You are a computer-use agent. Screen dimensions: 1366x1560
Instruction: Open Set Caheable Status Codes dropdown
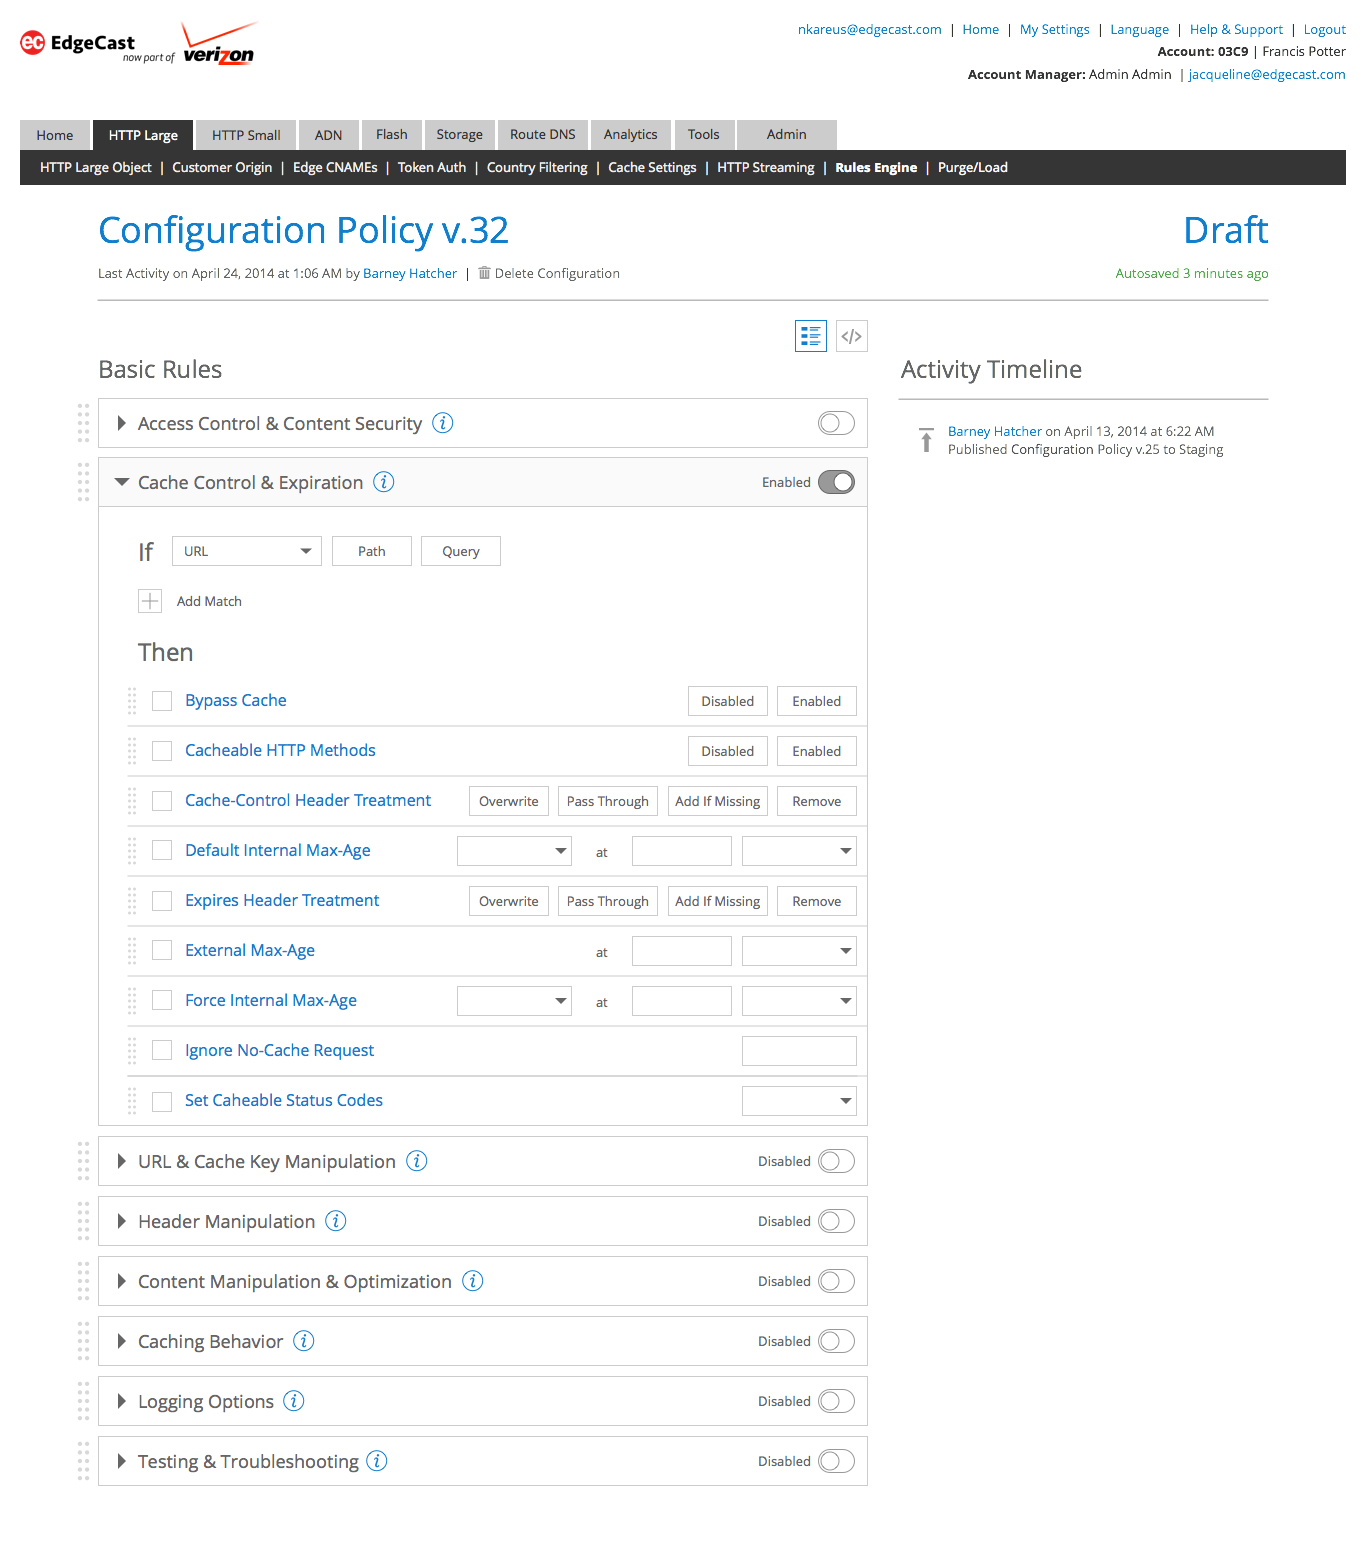coord(799,1101)
